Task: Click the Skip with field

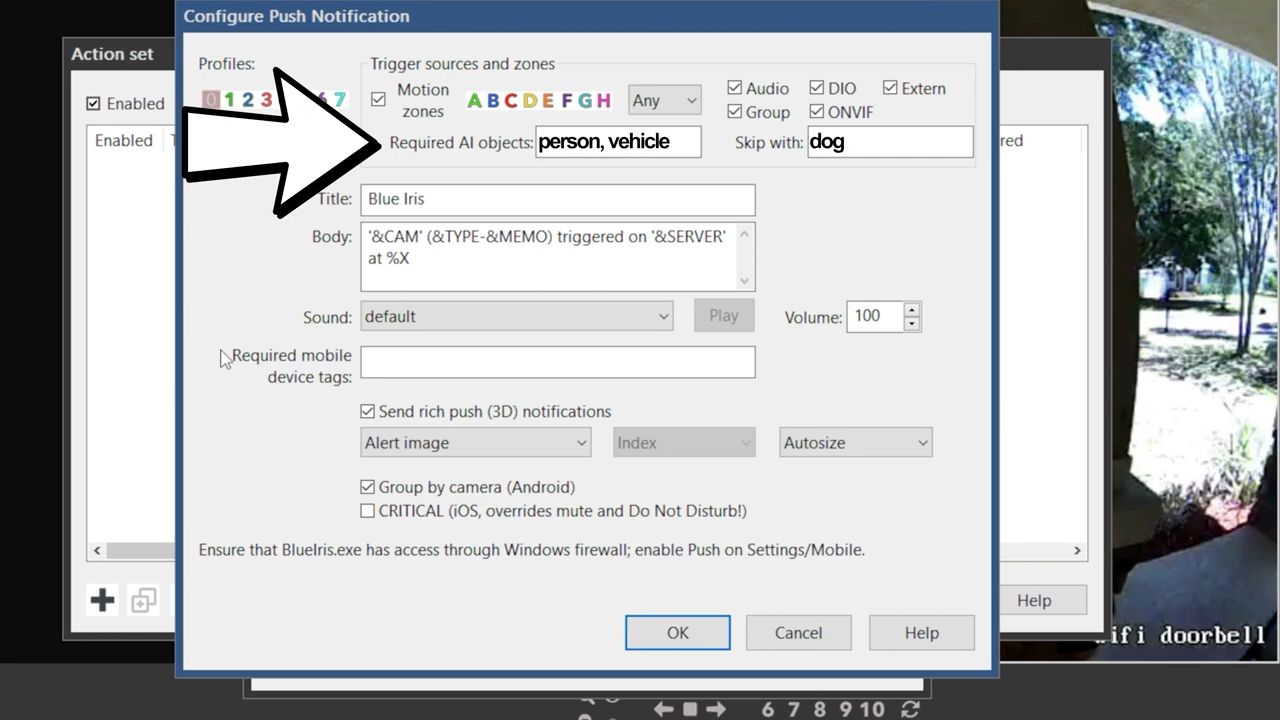Action: pos(890,141)
